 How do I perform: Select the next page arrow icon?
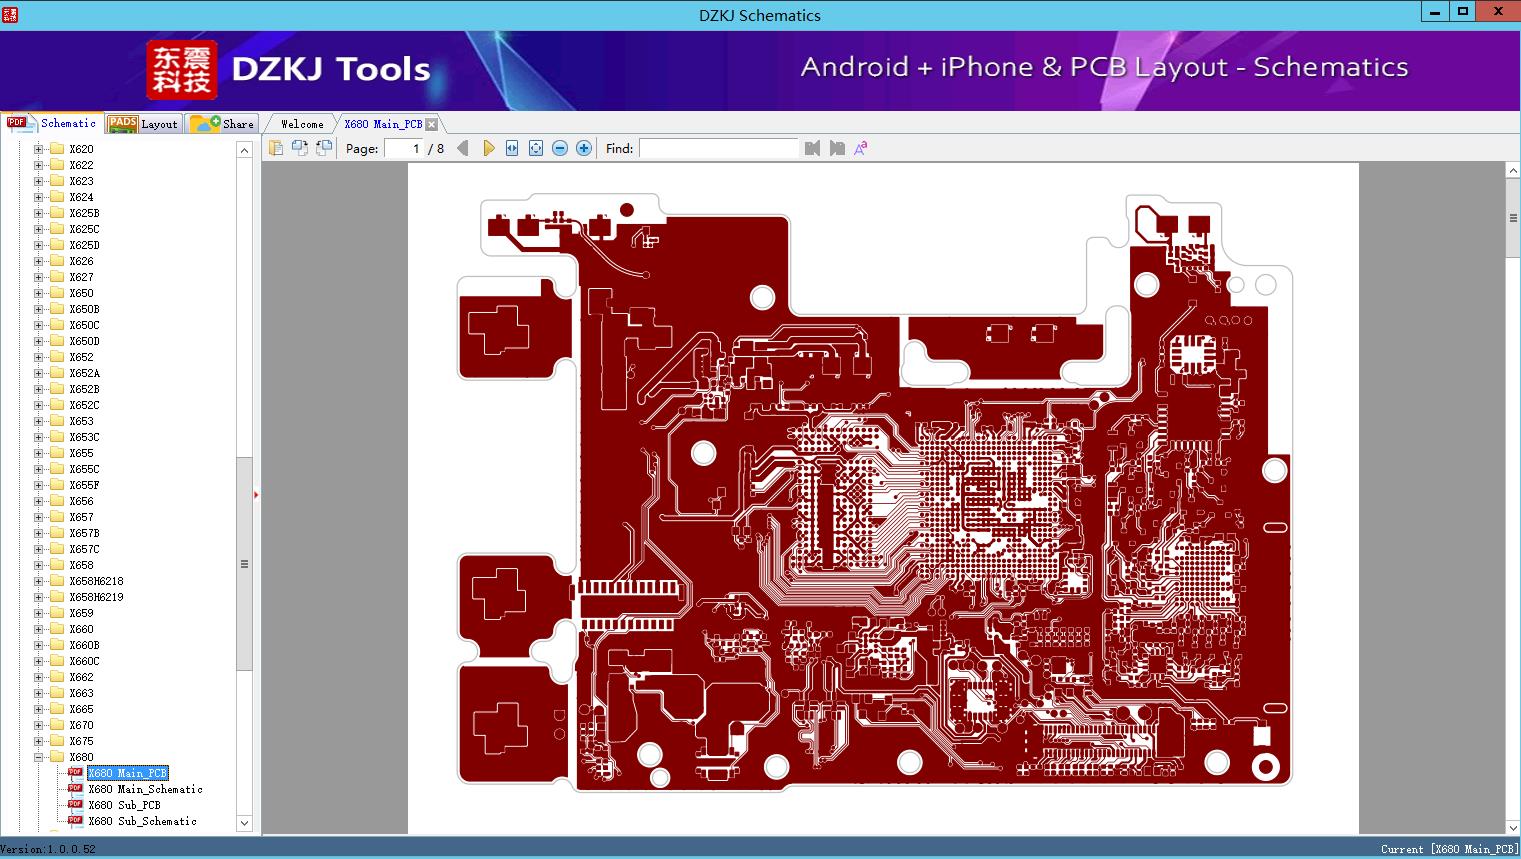(x=488, y=147)
